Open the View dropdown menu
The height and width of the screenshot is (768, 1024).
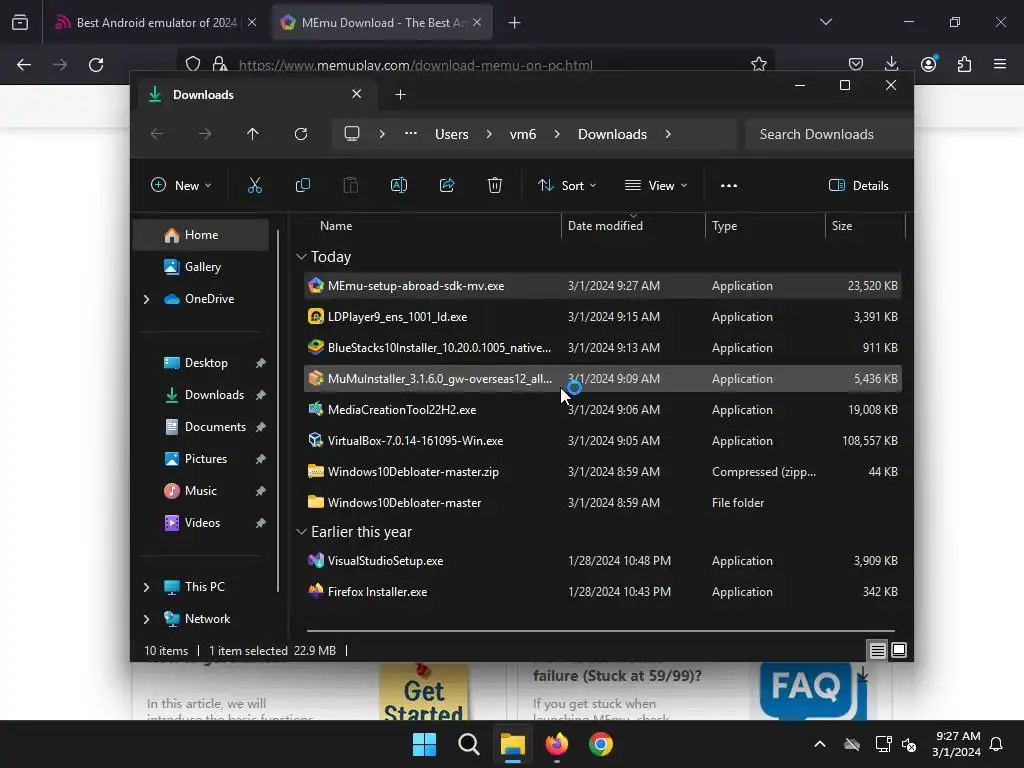coord(656,185)
